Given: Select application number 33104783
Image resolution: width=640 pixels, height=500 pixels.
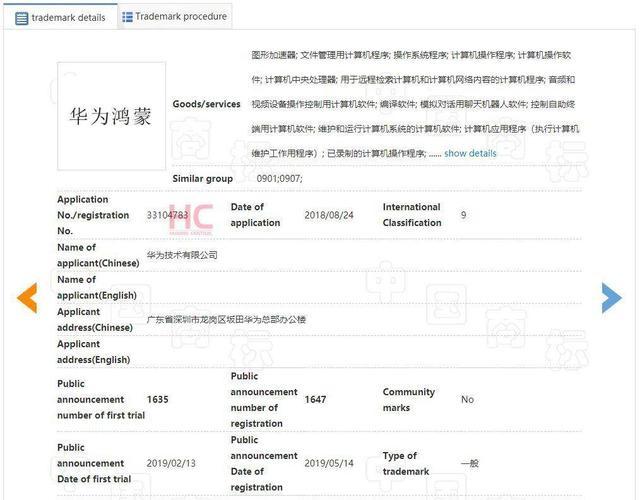Looking at the screenshot, I should (x=167, y=215).
